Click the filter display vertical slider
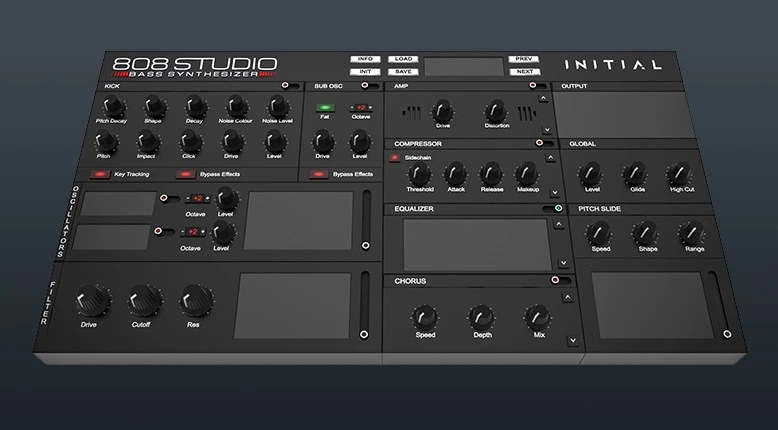This screenshot has height=430, width=778. coord(364,305)
